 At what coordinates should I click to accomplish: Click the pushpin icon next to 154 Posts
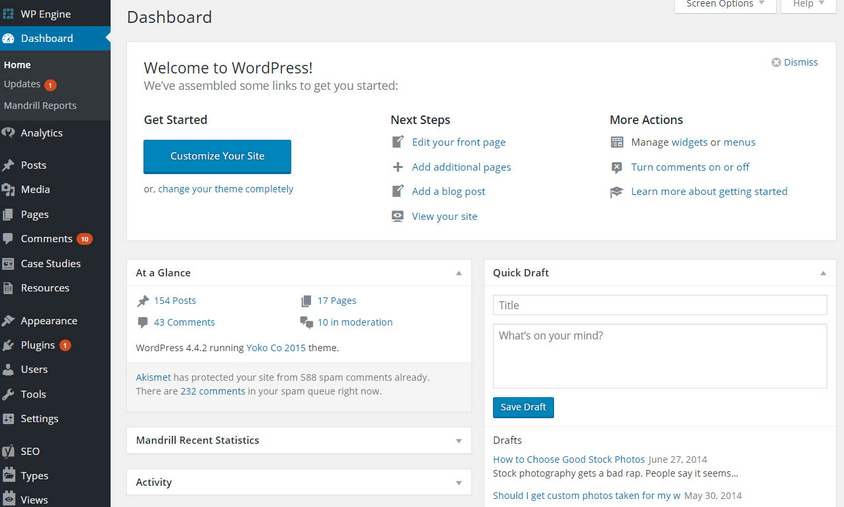pyautogui.click(x=143, y=301)
